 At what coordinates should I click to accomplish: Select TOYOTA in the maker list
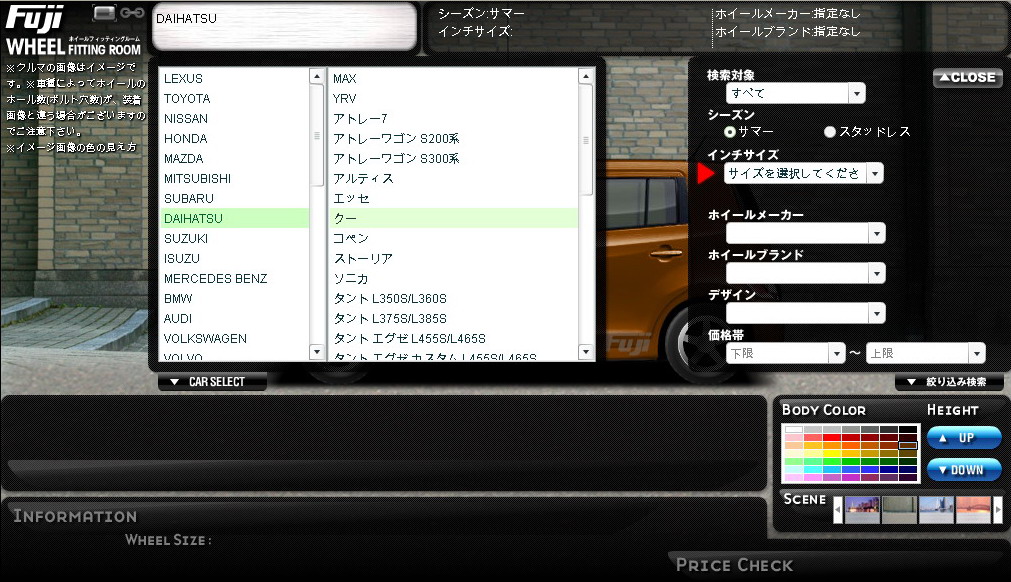(x=235, y=99)
